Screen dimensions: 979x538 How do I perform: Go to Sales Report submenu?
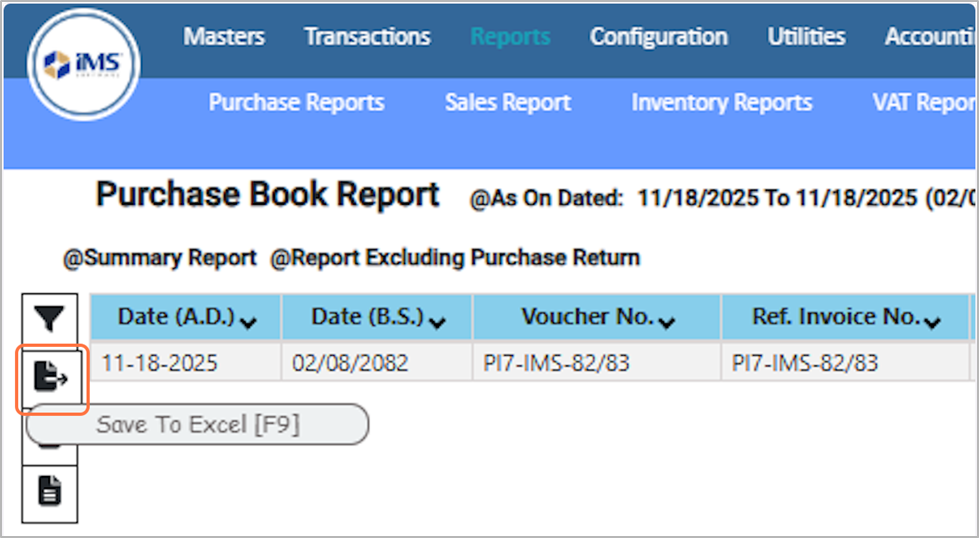(508, 103)
